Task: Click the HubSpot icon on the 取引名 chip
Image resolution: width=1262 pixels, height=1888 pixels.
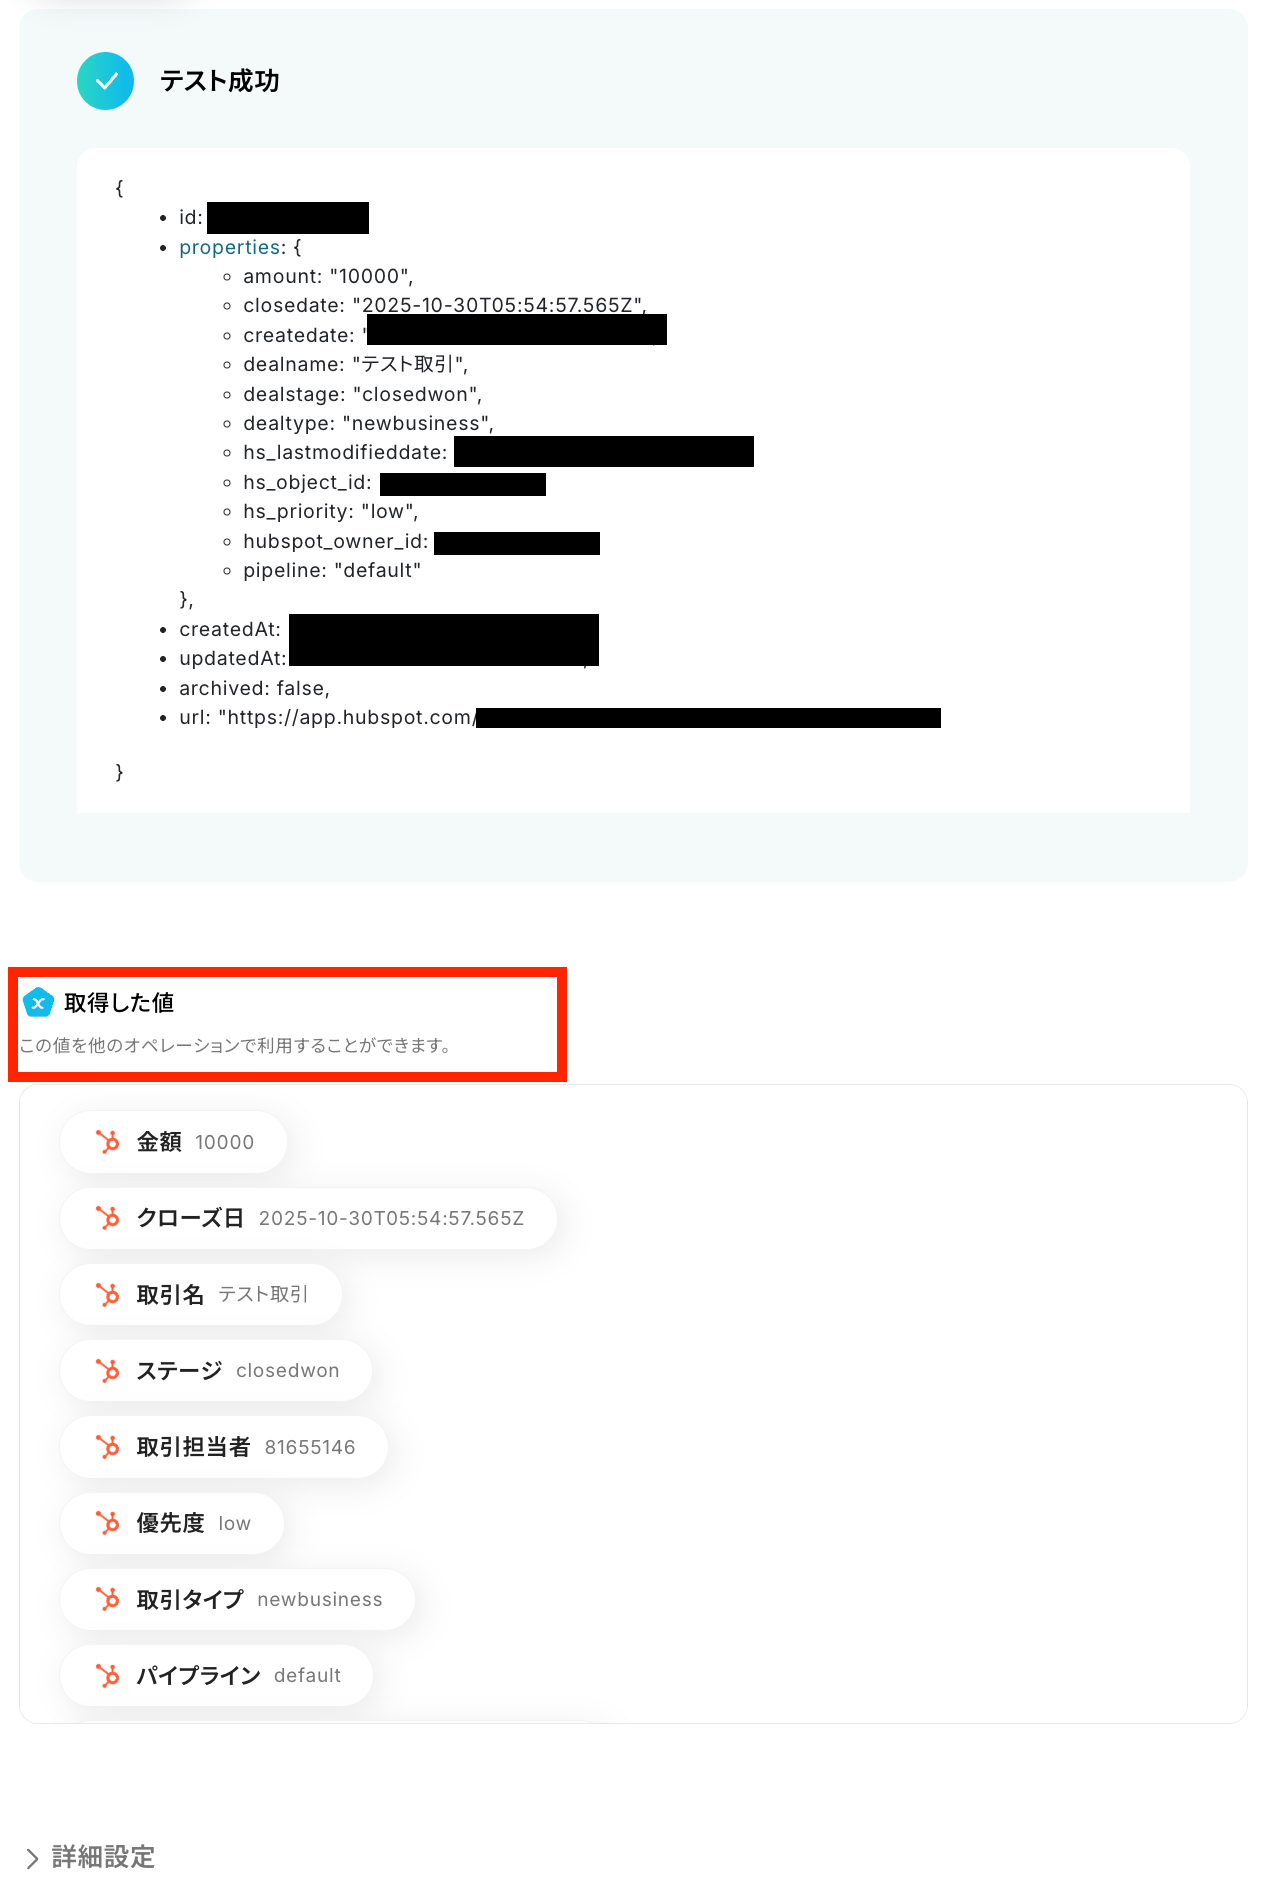Action: click(107, 1294)
